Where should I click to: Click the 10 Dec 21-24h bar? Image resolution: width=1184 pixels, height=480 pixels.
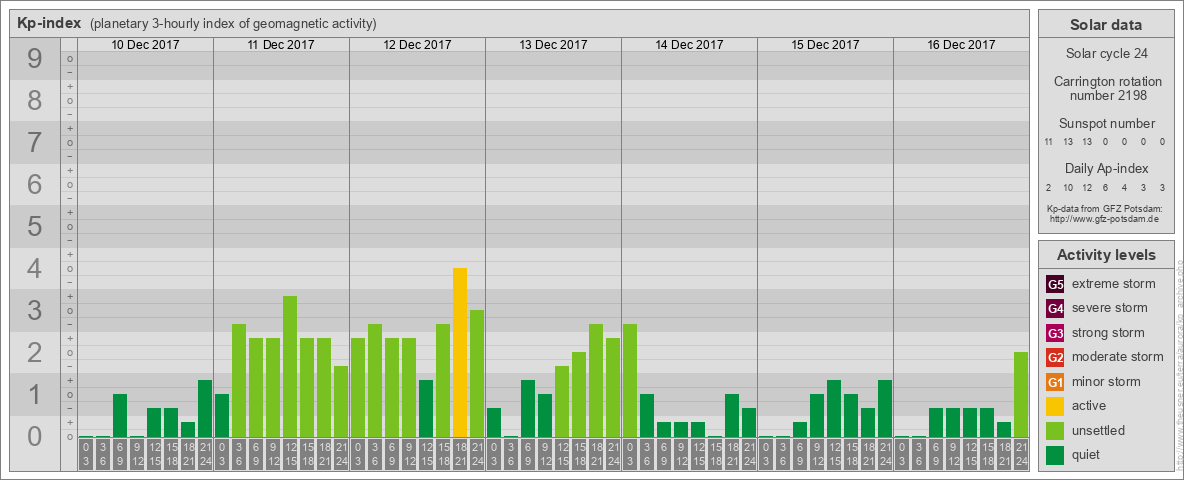pos(205,408)
